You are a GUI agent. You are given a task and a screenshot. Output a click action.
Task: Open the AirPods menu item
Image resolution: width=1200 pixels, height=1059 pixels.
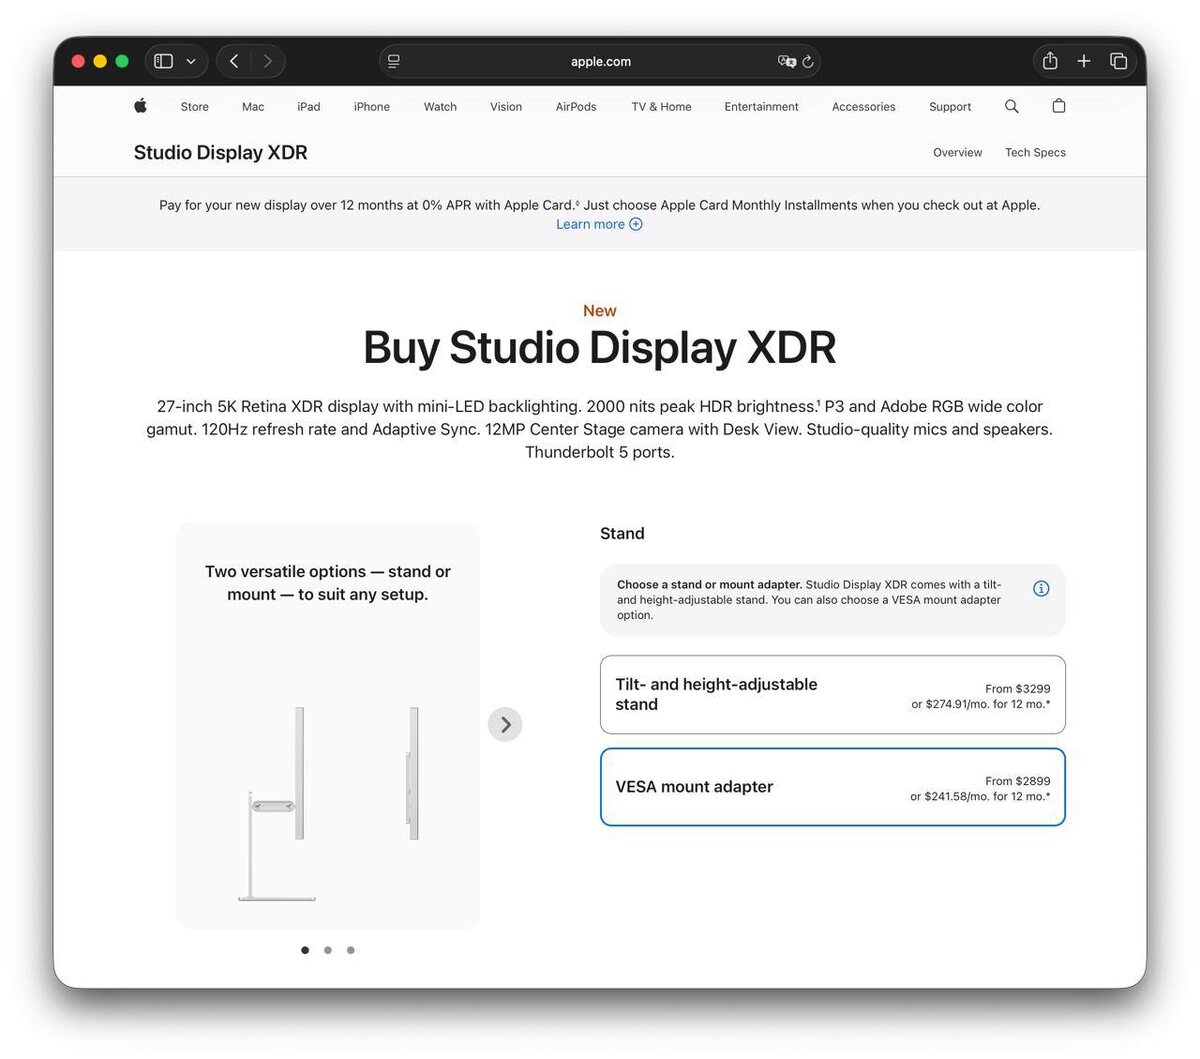(x=576, y=107)
